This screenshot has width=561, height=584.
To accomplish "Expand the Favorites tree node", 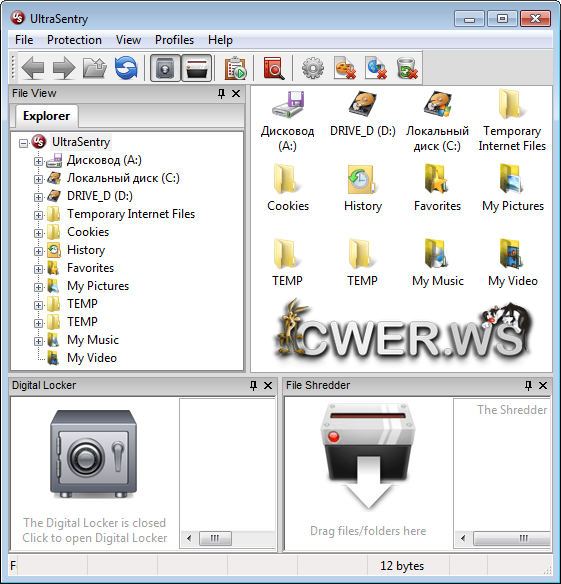I will click(38, 269).
